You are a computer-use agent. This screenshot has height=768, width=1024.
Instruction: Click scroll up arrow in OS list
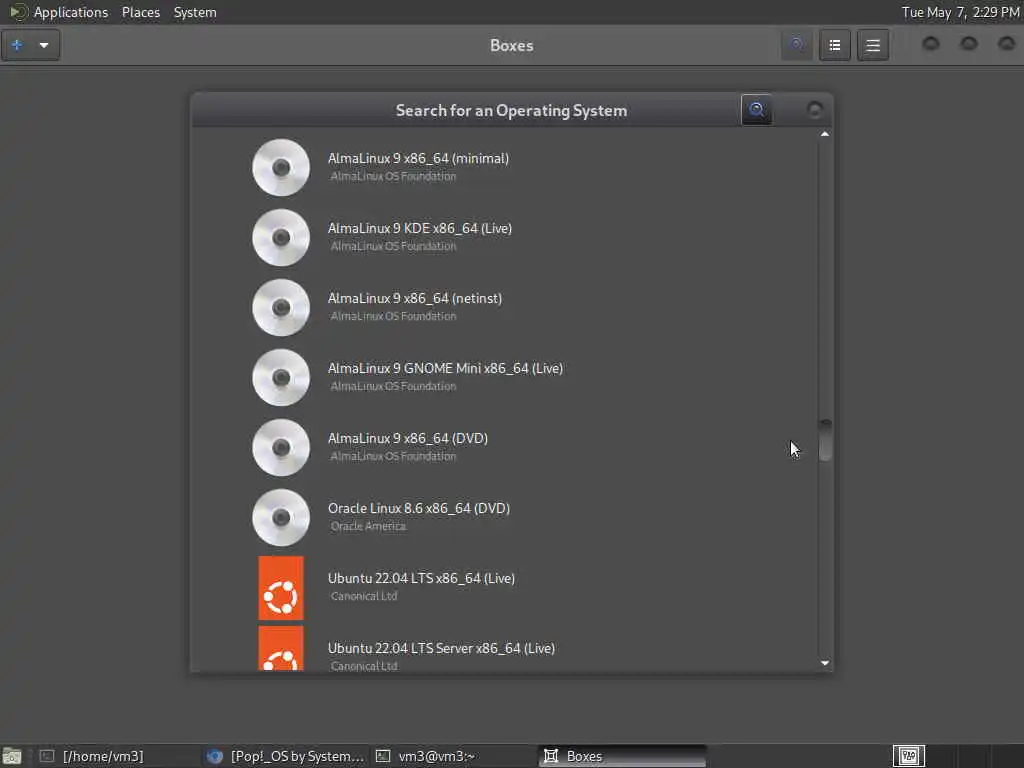click(x=825, y=134)
